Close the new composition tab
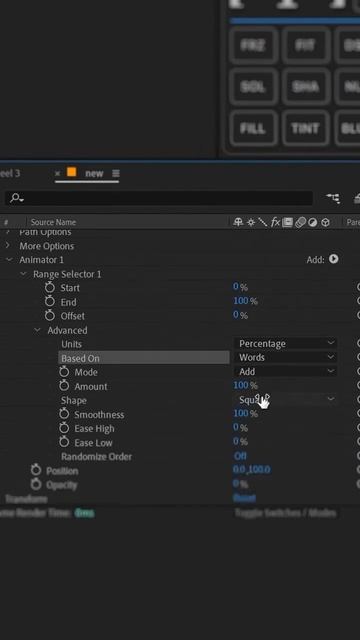 [x=57, y=173]
